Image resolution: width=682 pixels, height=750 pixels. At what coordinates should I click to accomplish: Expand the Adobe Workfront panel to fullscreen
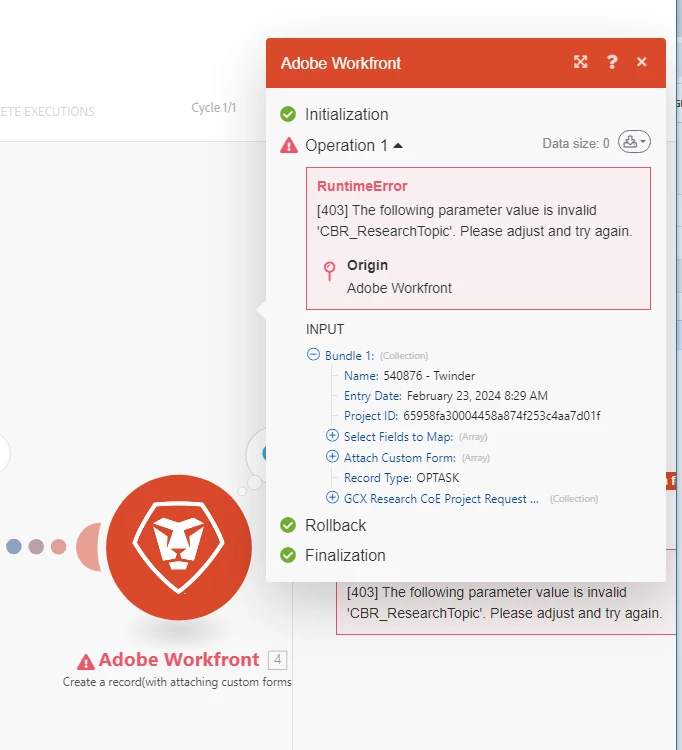click(x=580, y=62)
